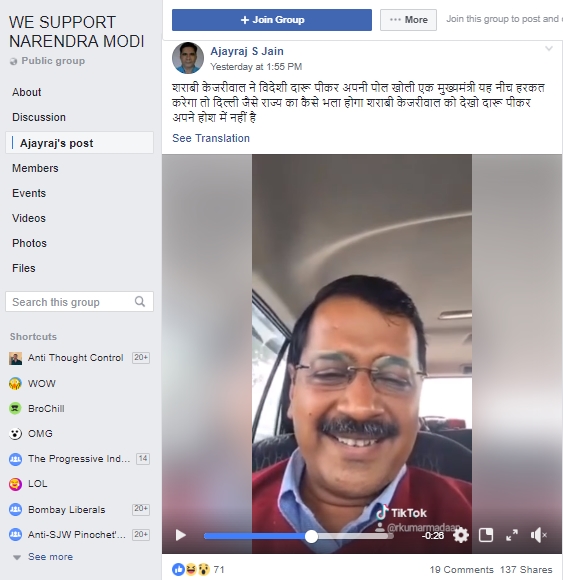This screenshot has width=563, height=580.
Task: Click See Translation link
Action: click(x=211, y=138)
